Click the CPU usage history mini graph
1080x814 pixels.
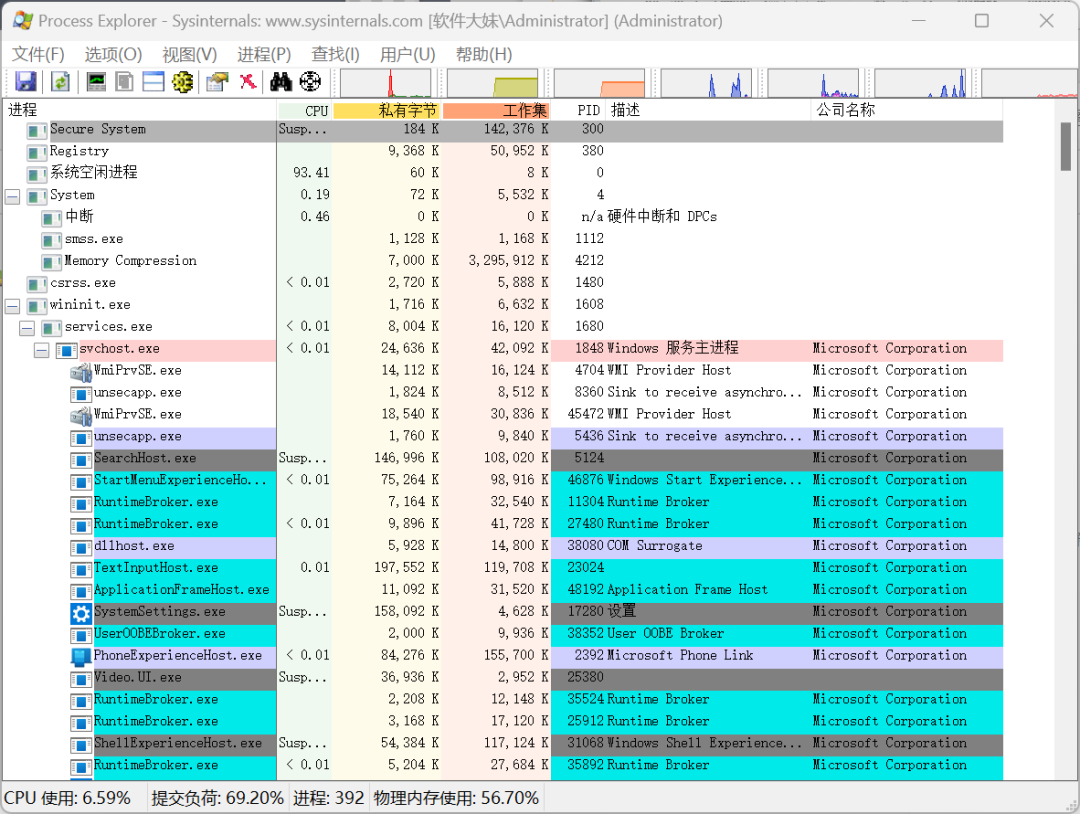386,83
